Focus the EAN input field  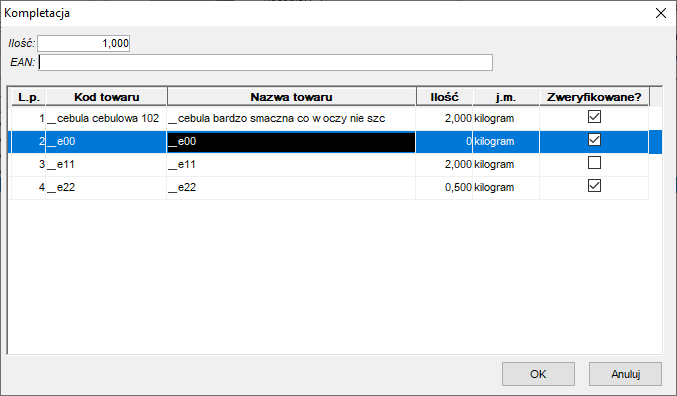point(265,63)
